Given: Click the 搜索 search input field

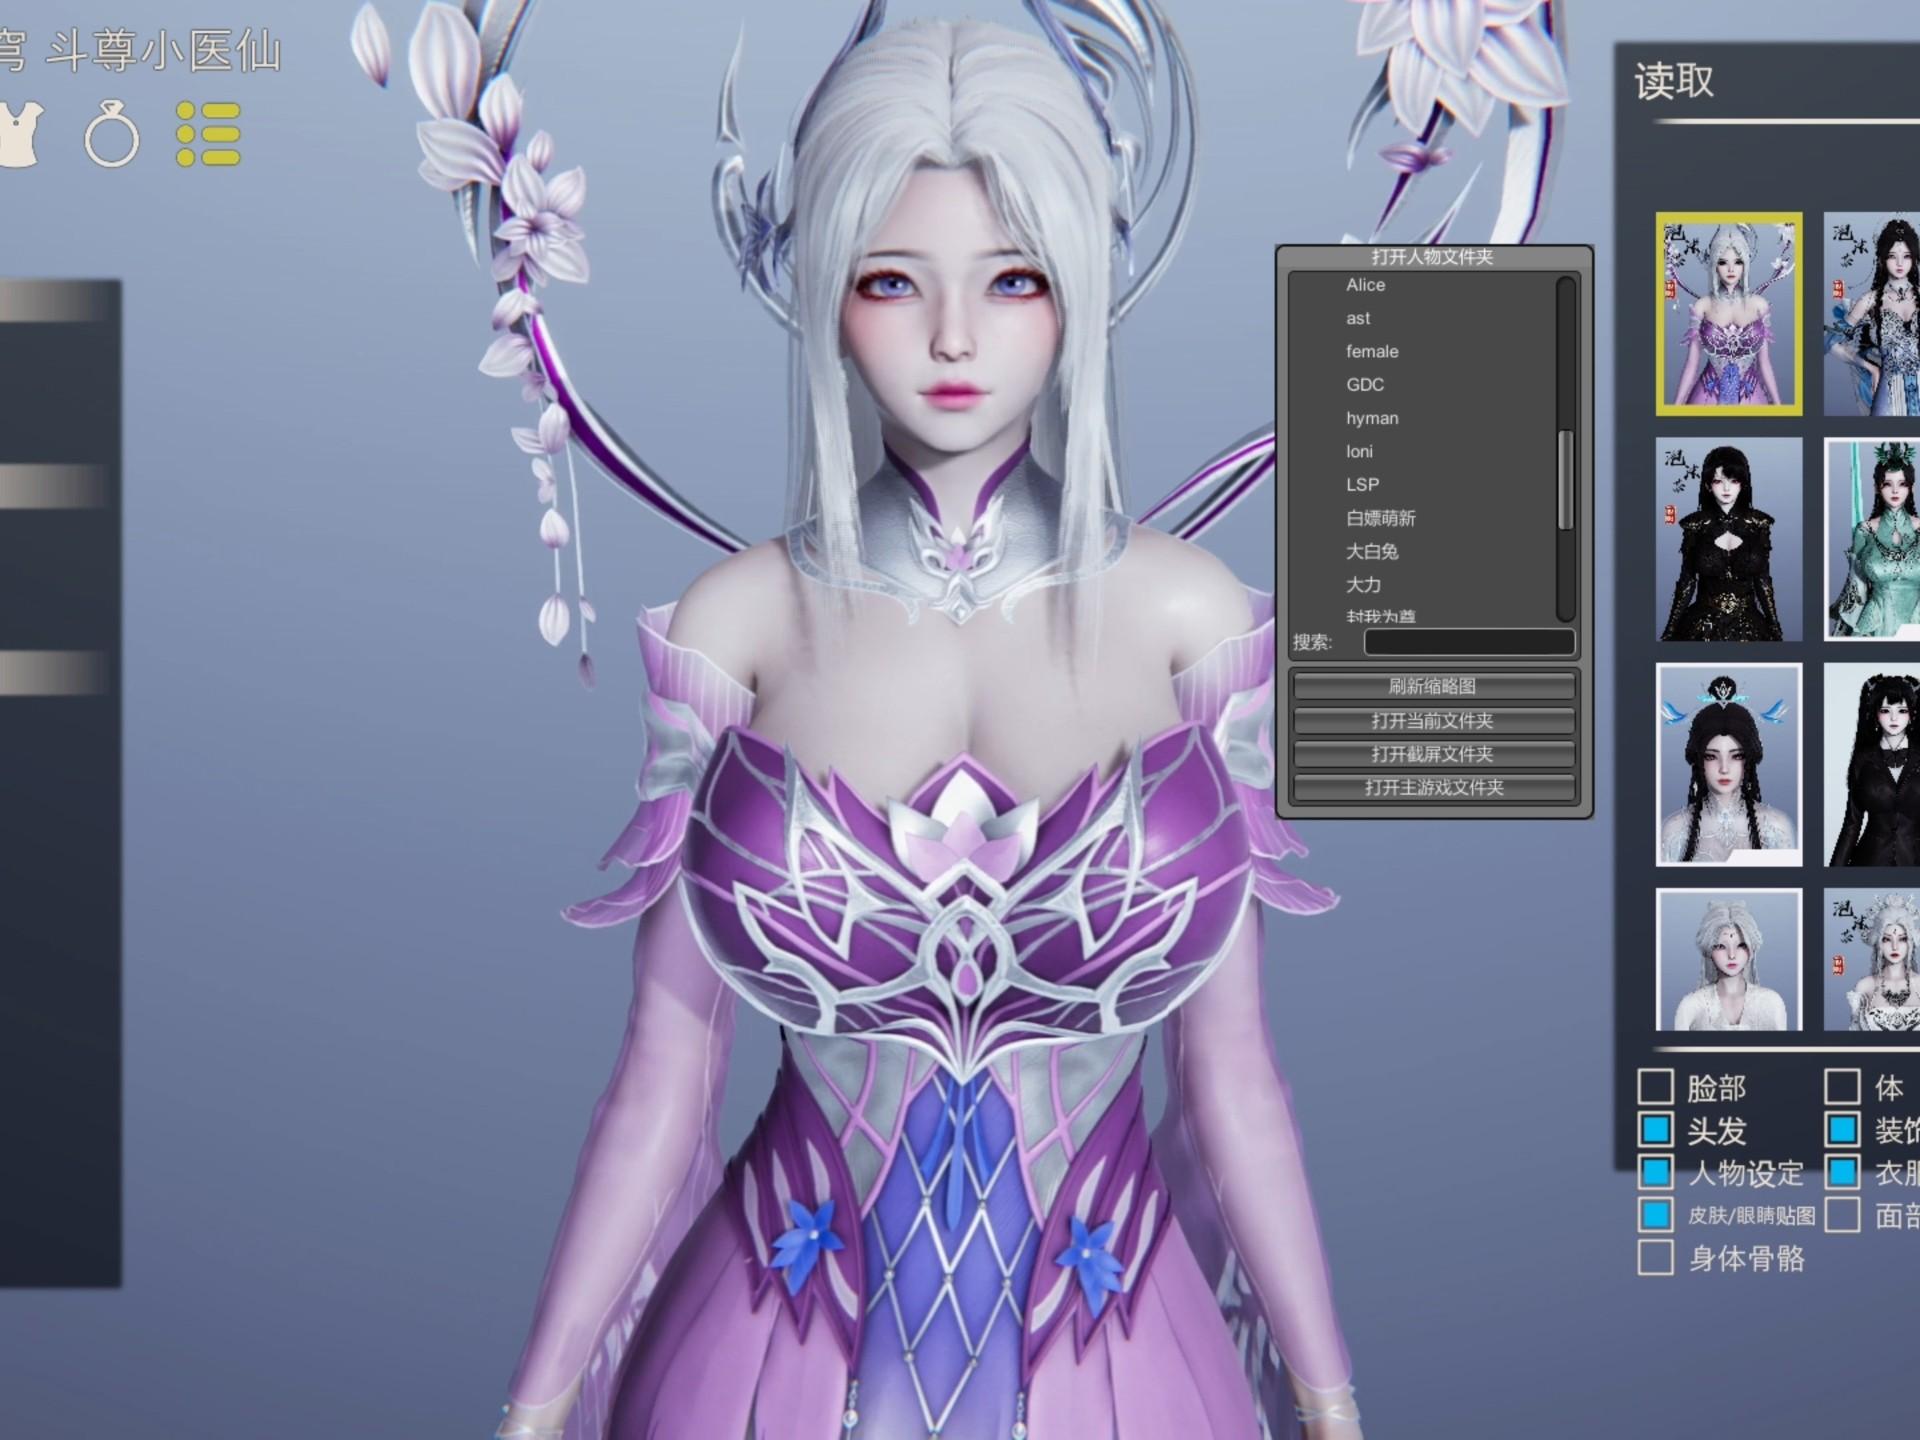Looking at the screenshot, I should click(x=1469, y=642).
